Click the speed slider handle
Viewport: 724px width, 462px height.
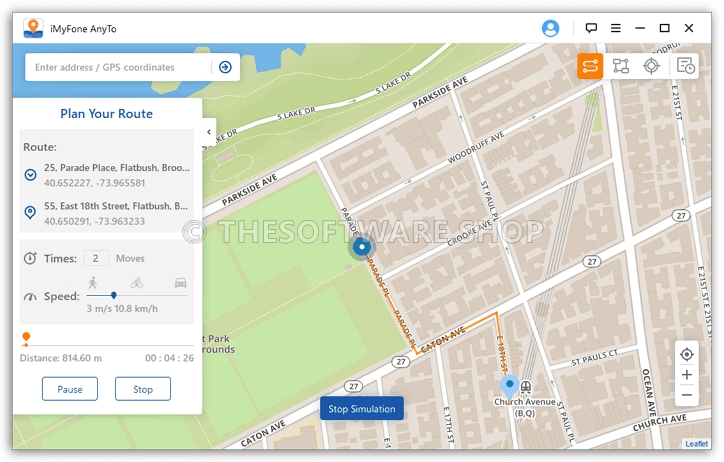[x=114, y=295]
